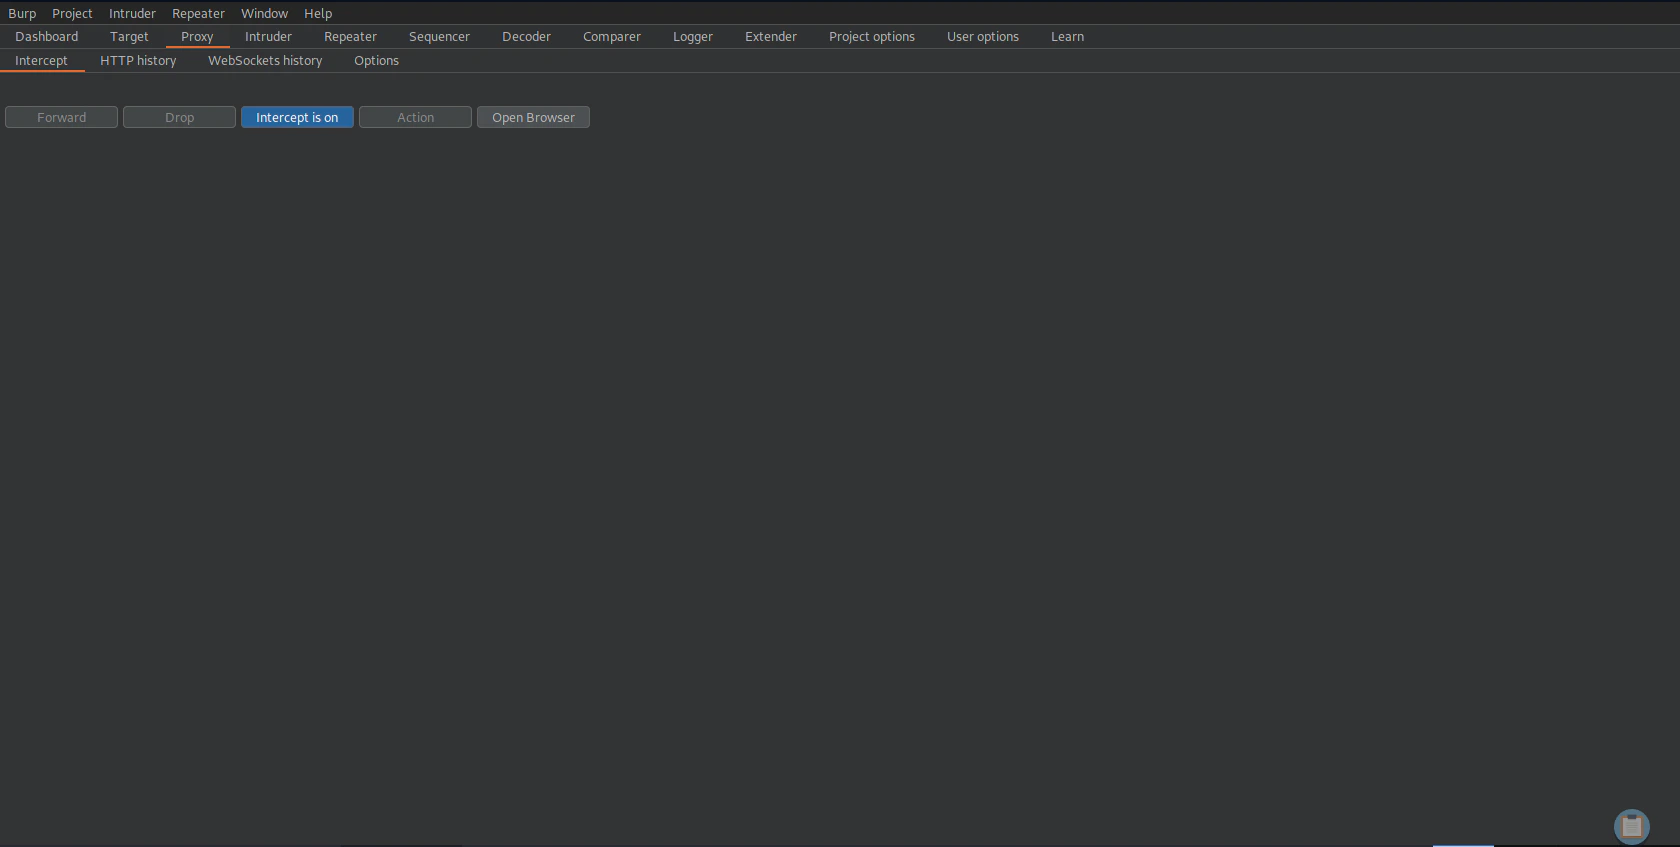Open the Burp menu
1680x847 pixels.
tap(22, 13)
